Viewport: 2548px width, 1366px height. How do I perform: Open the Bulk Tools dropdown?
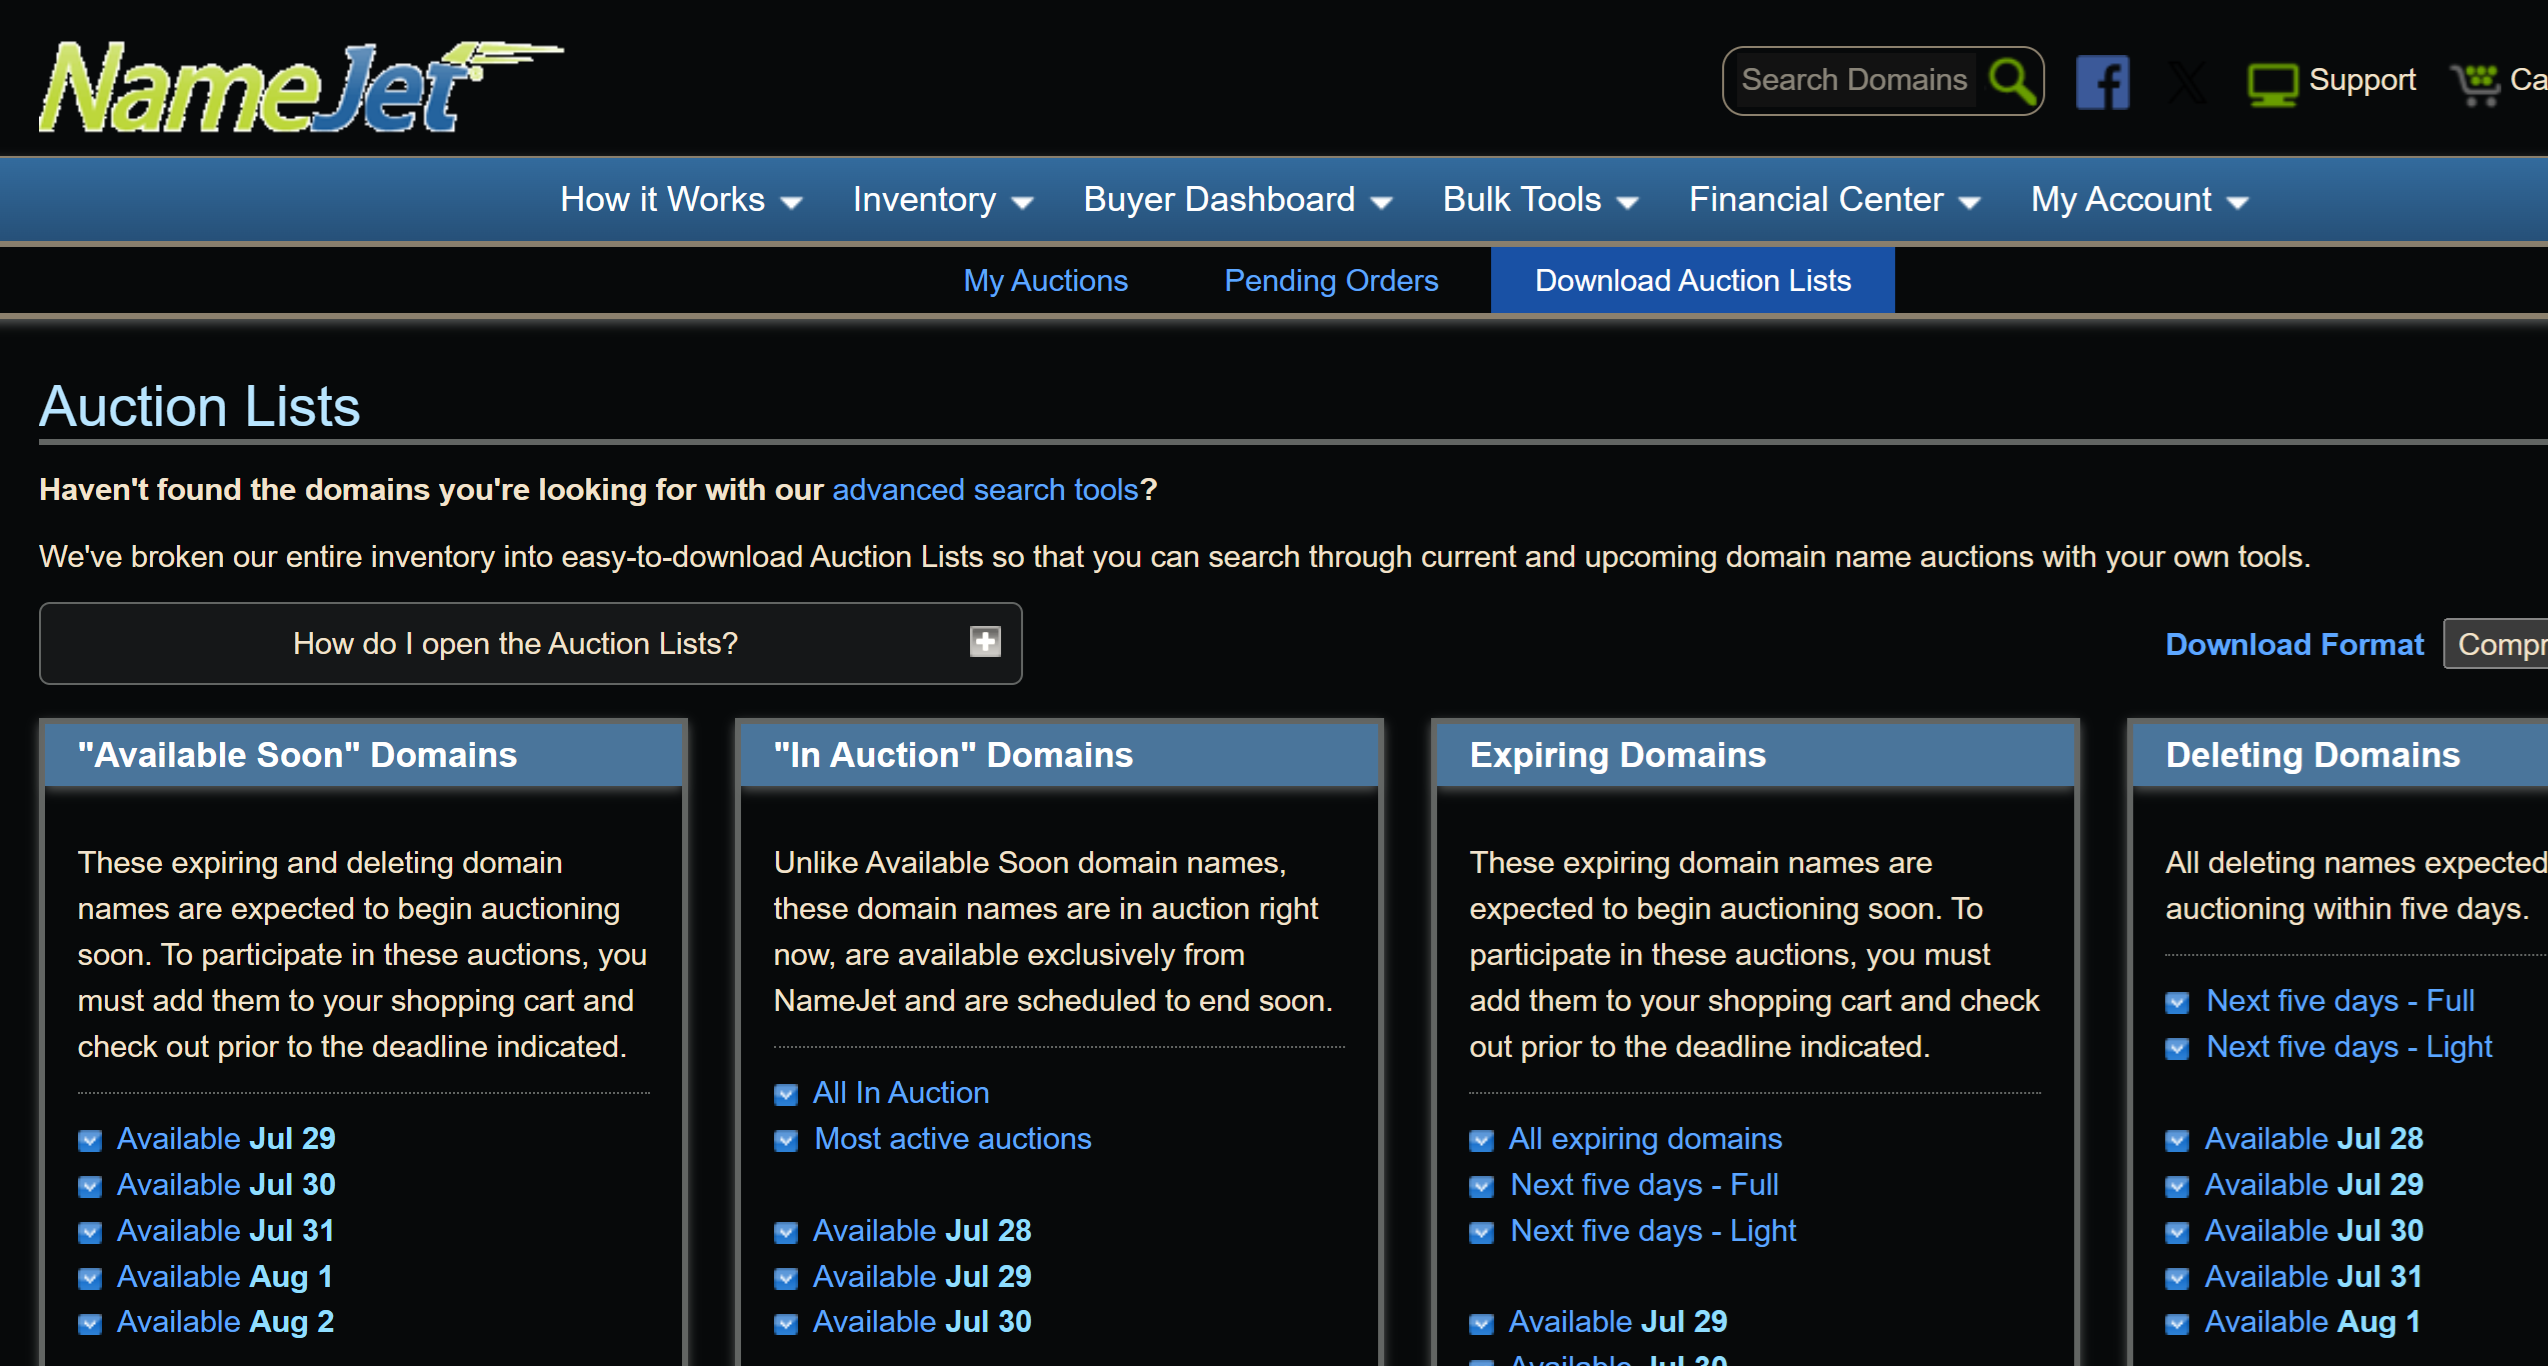point(1540,200)
